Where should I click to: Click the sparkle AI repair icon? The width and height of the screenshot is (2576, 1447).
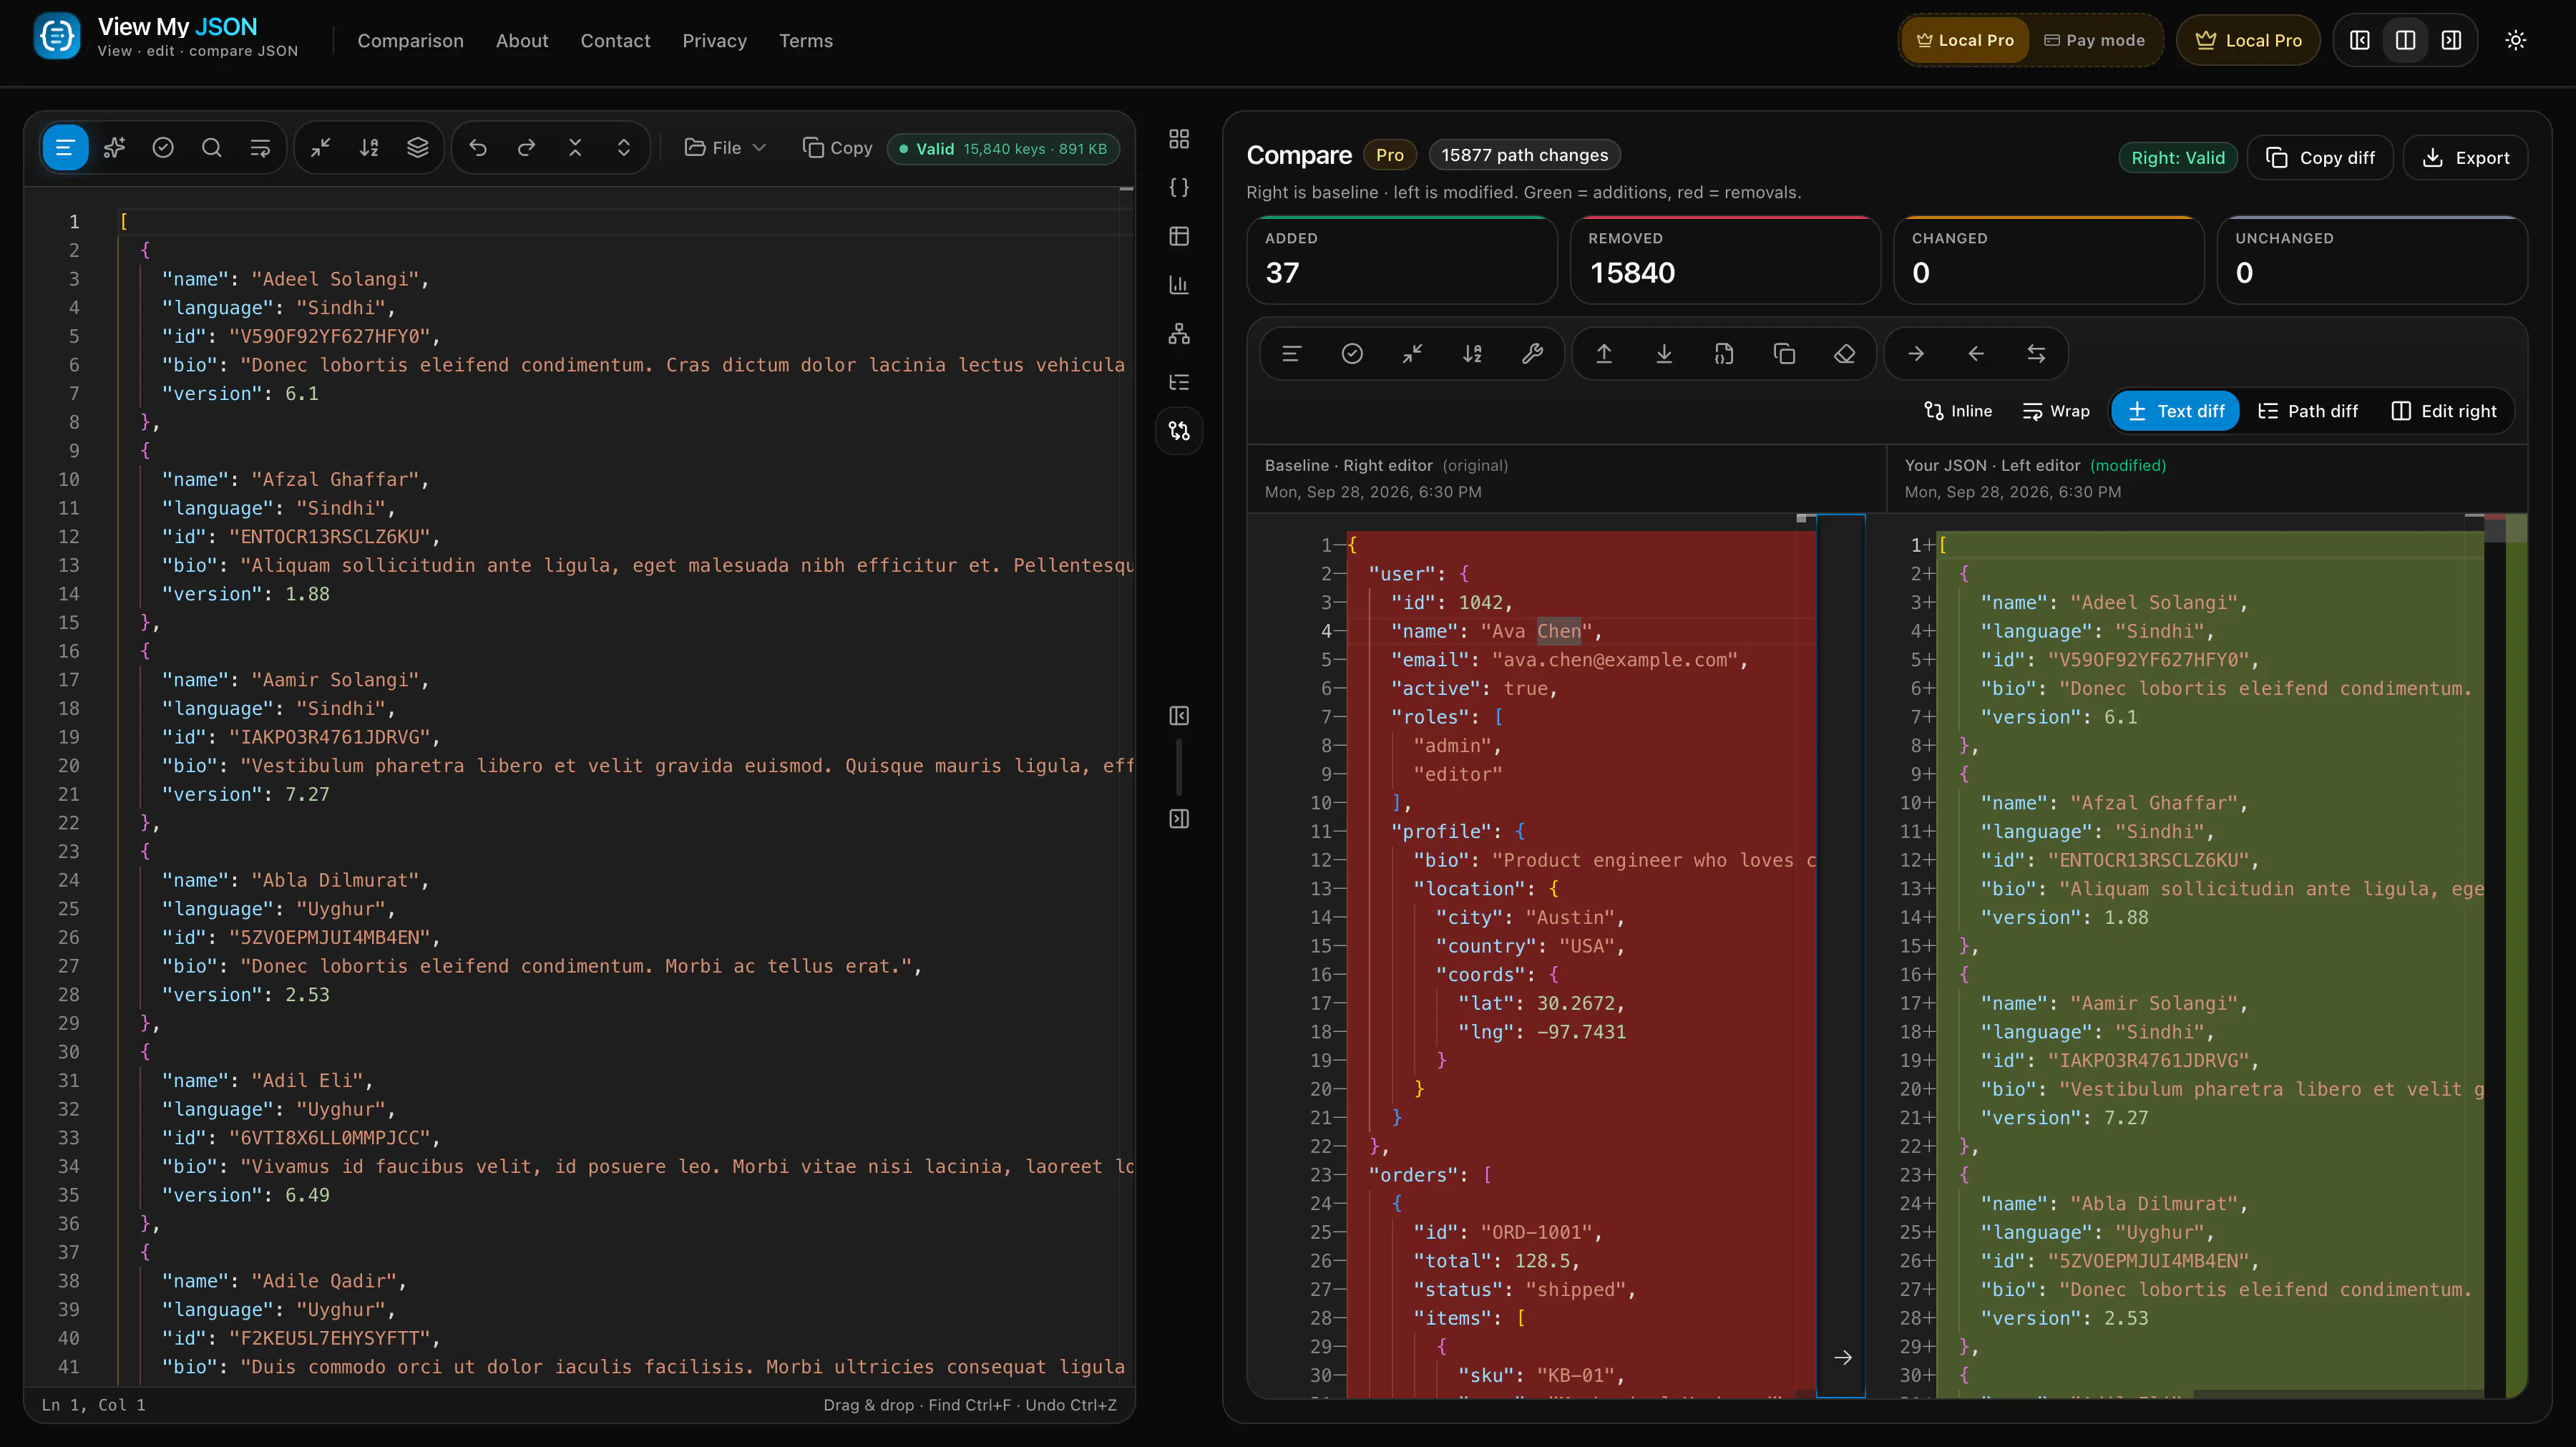(x=114, y=148)
